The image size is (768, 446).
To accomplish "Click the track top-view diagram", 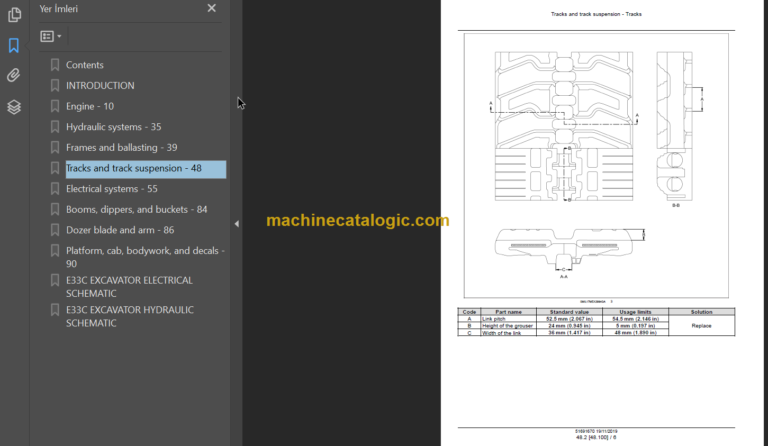I will point(564,126).
